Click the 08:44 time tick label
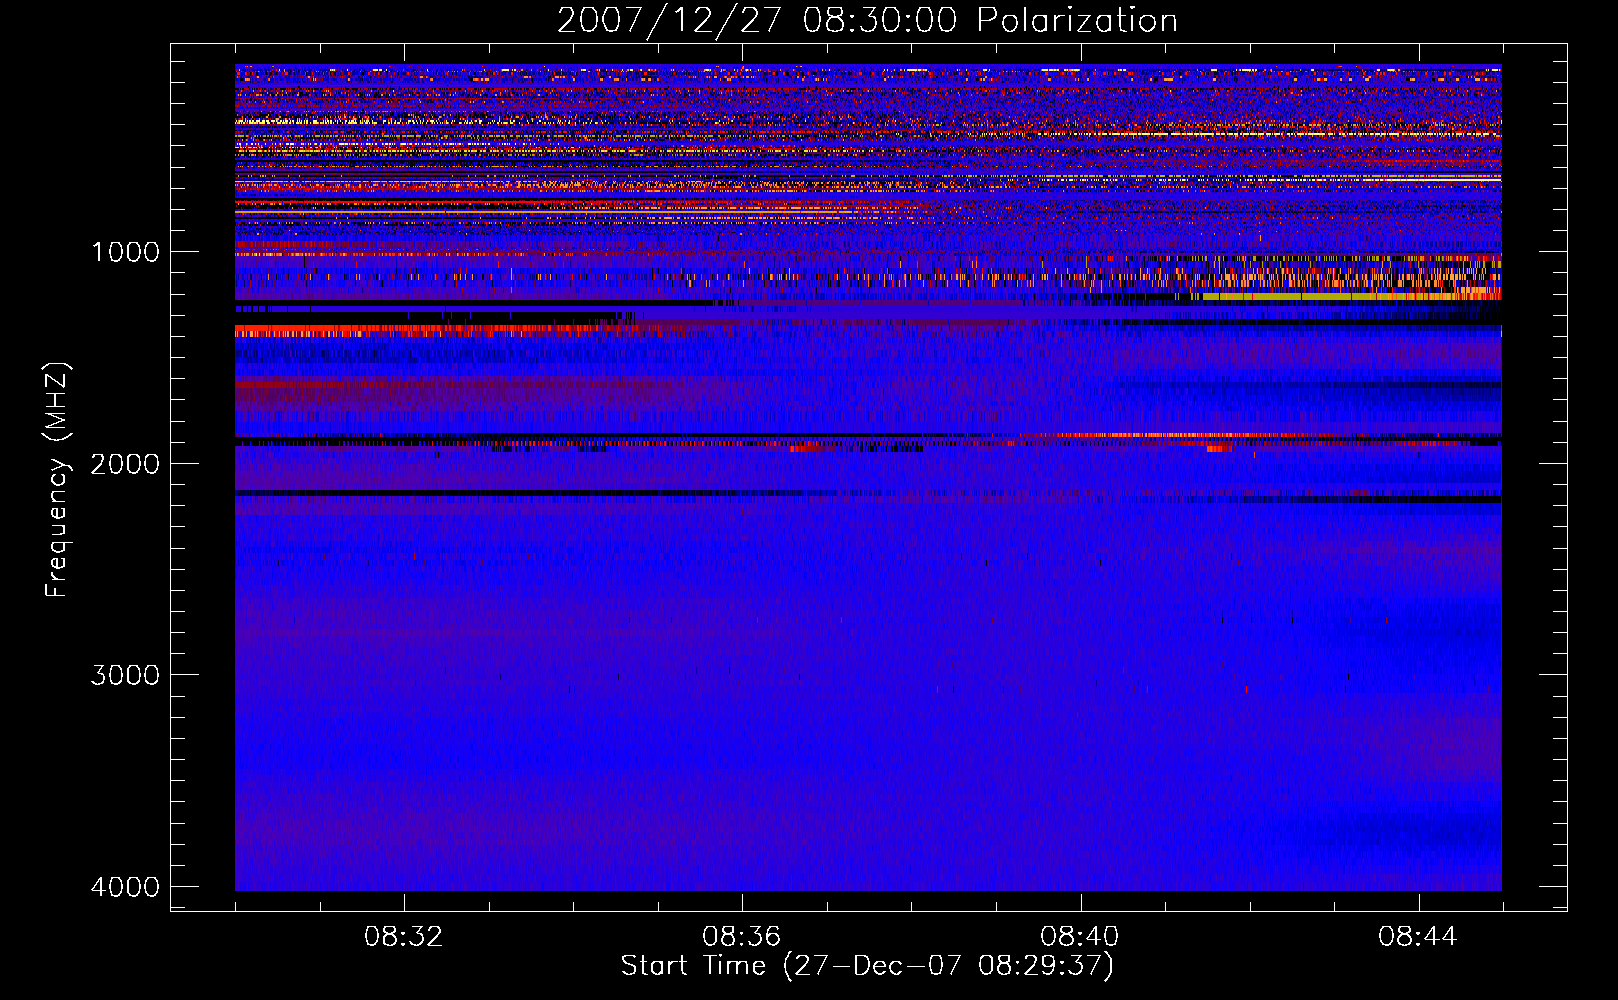The width and height of the screenshot is (1618, 1000). click(x=1418, y=937)
